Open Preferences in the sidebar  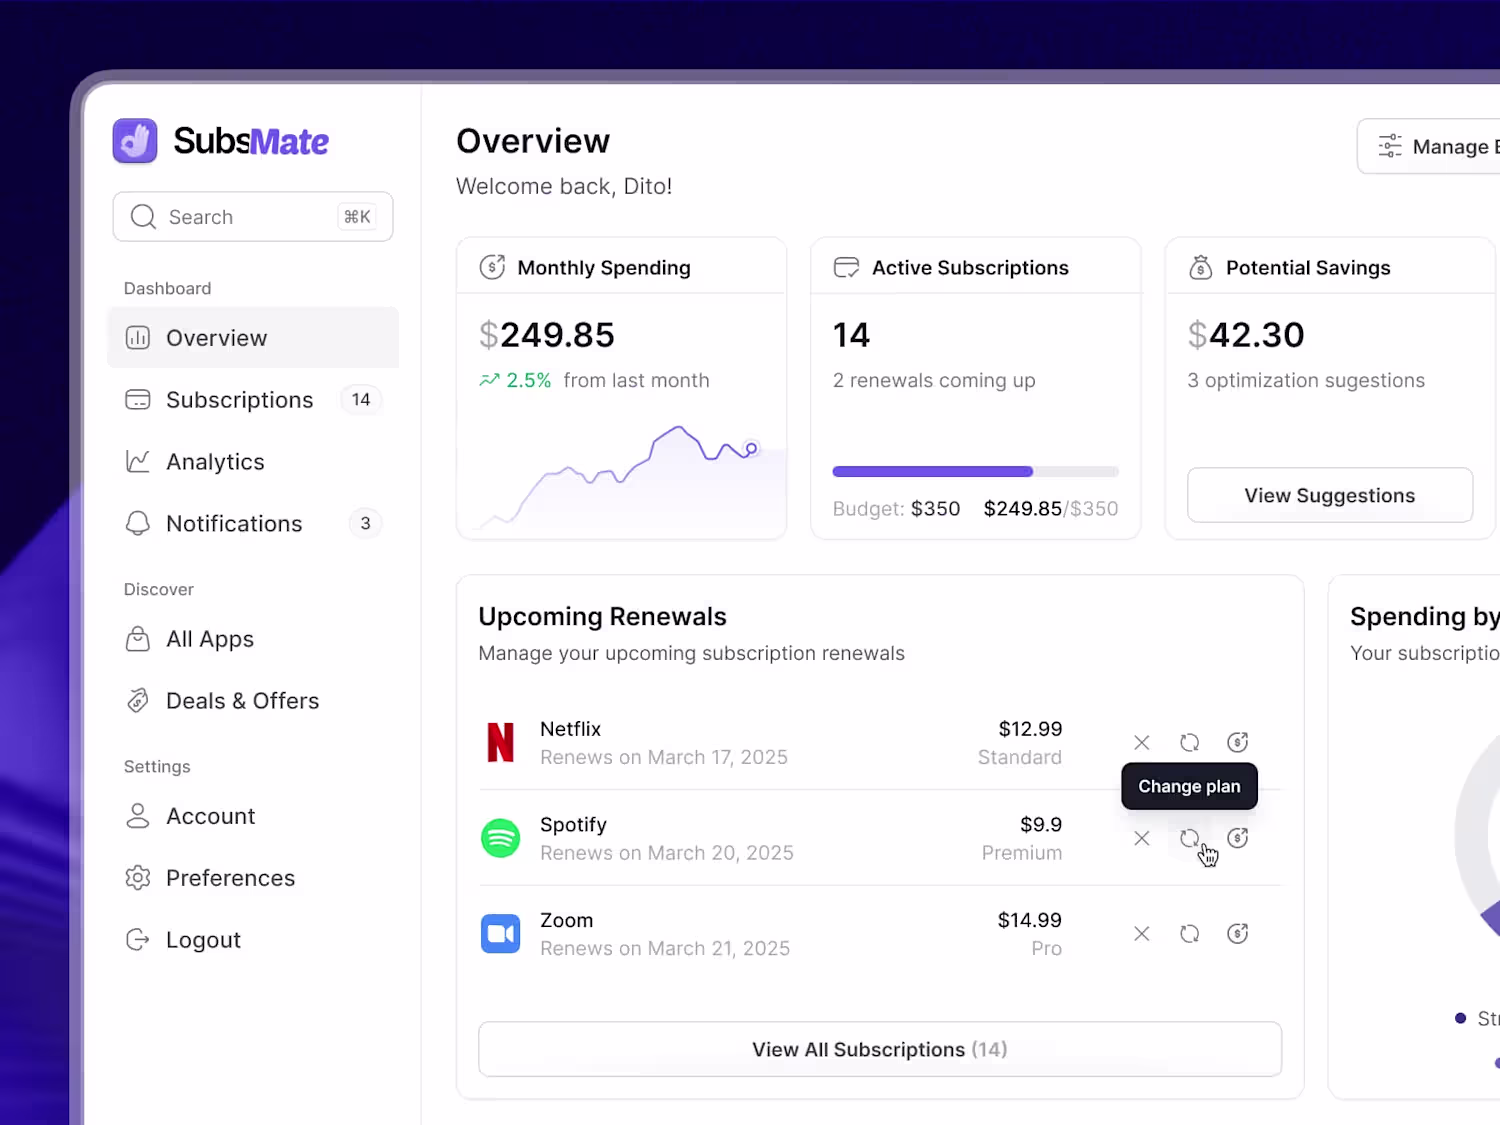253,878
